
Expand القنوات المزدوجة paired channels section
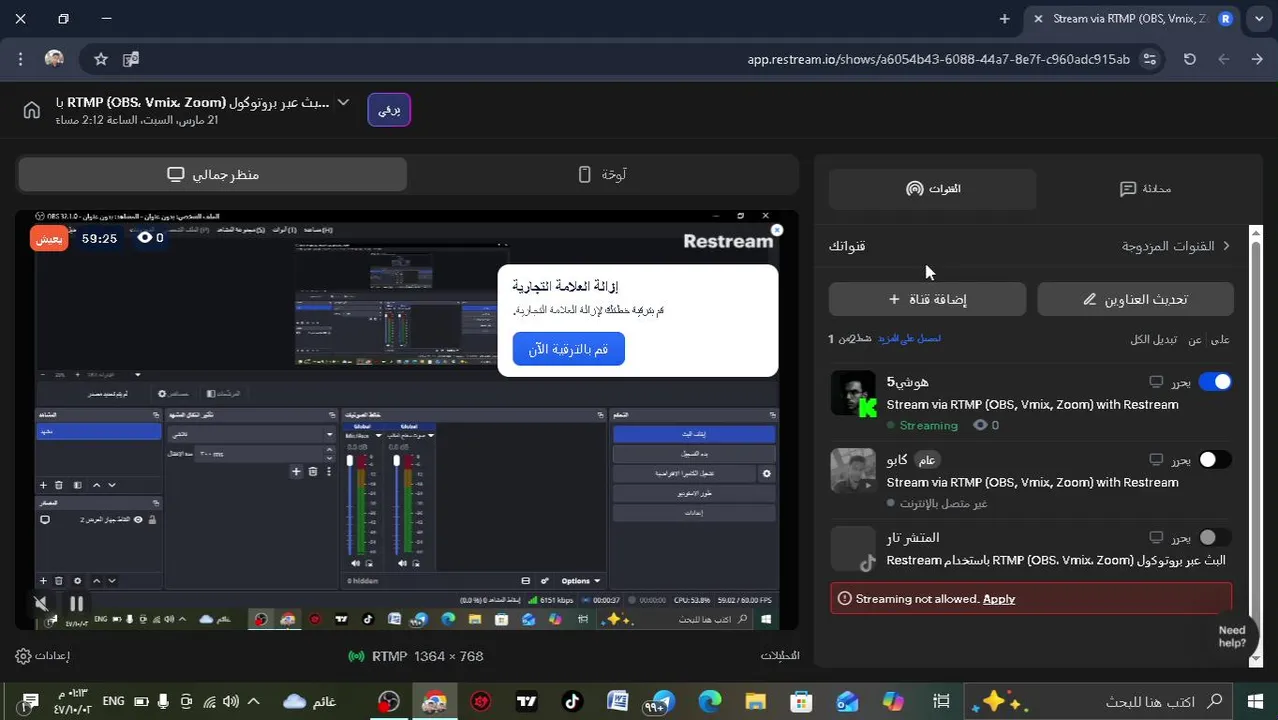pyautogui.click(x=1176, y=246)
